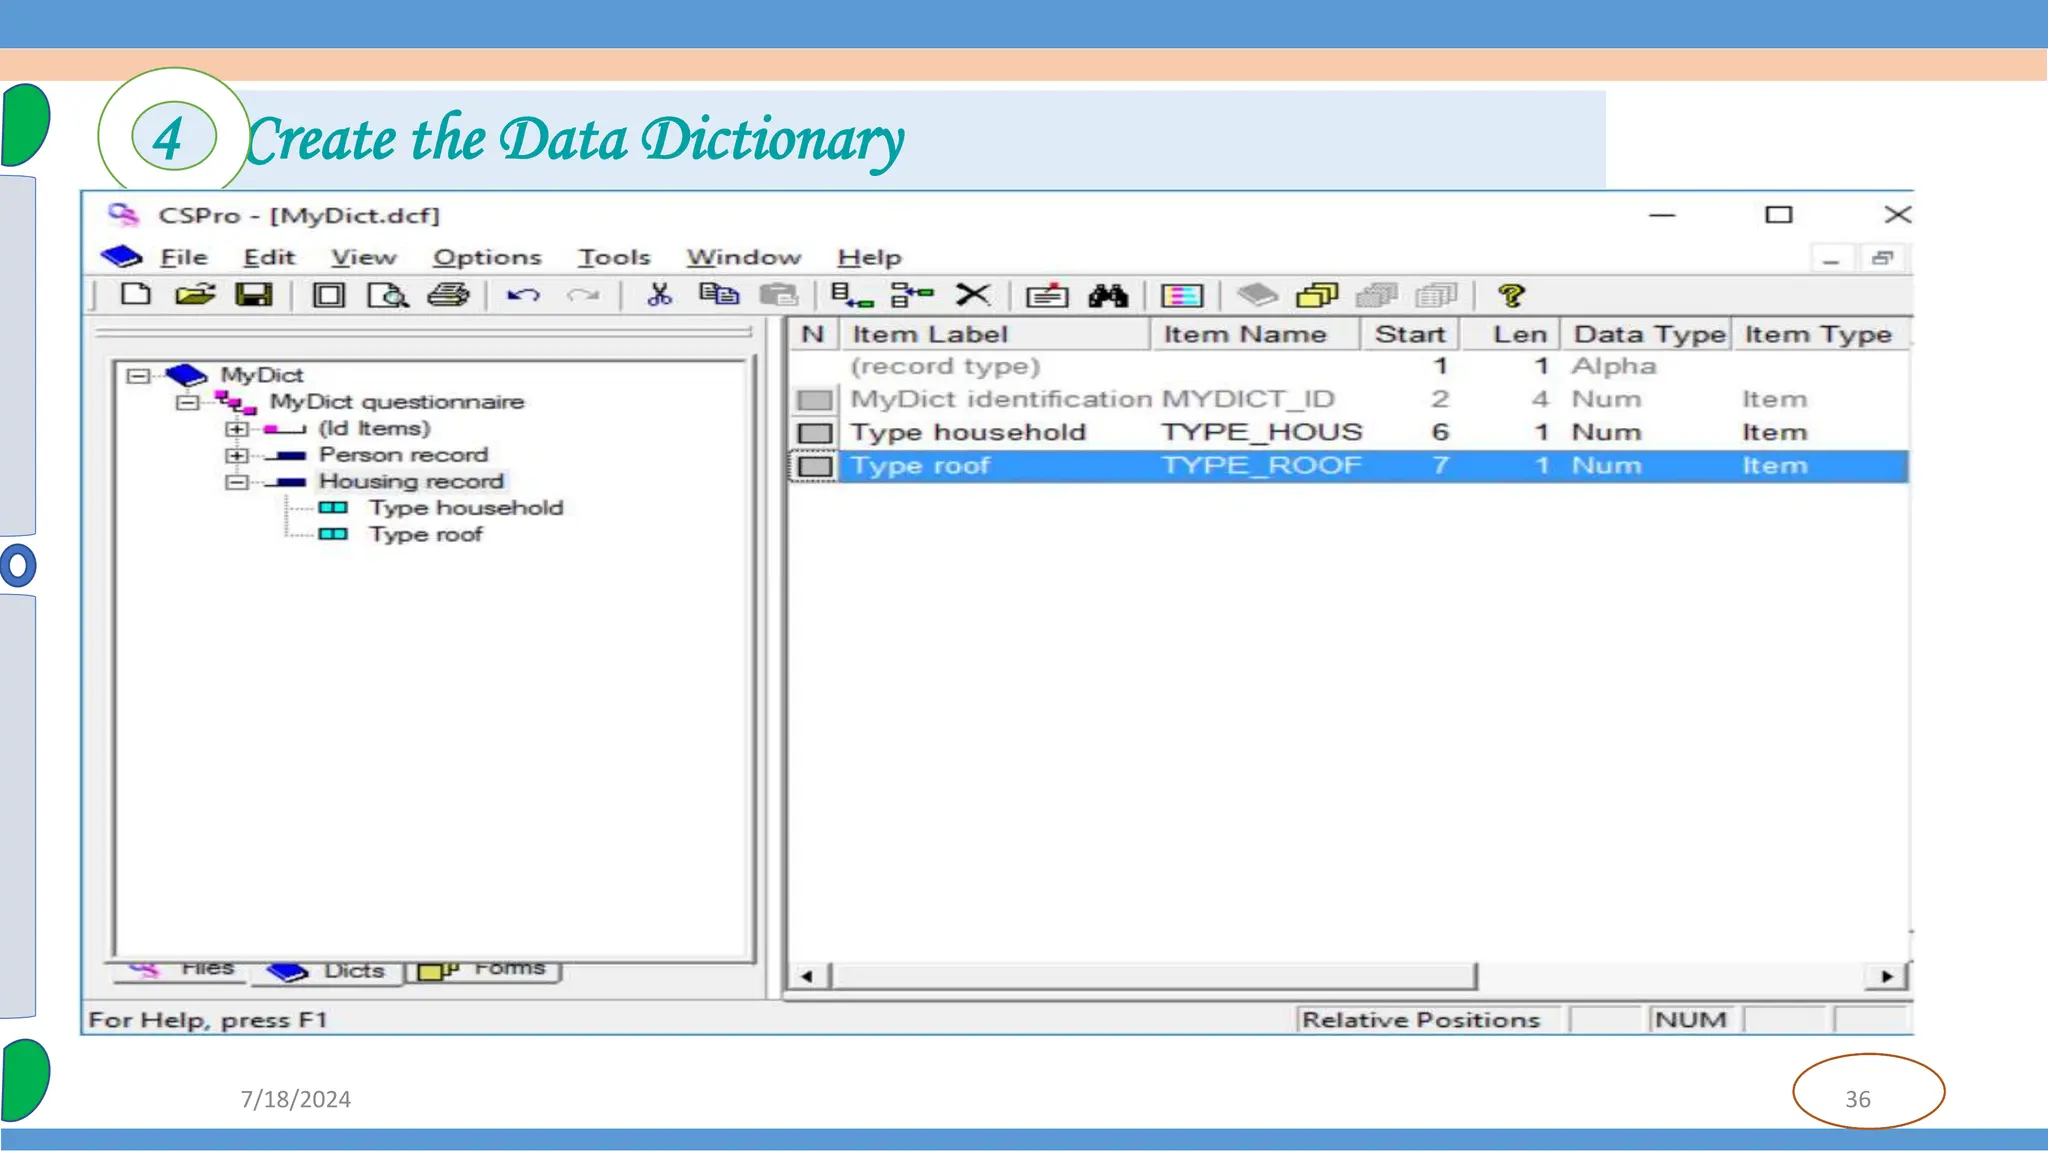Click the horizontal scrollbar thumb

1154,976
